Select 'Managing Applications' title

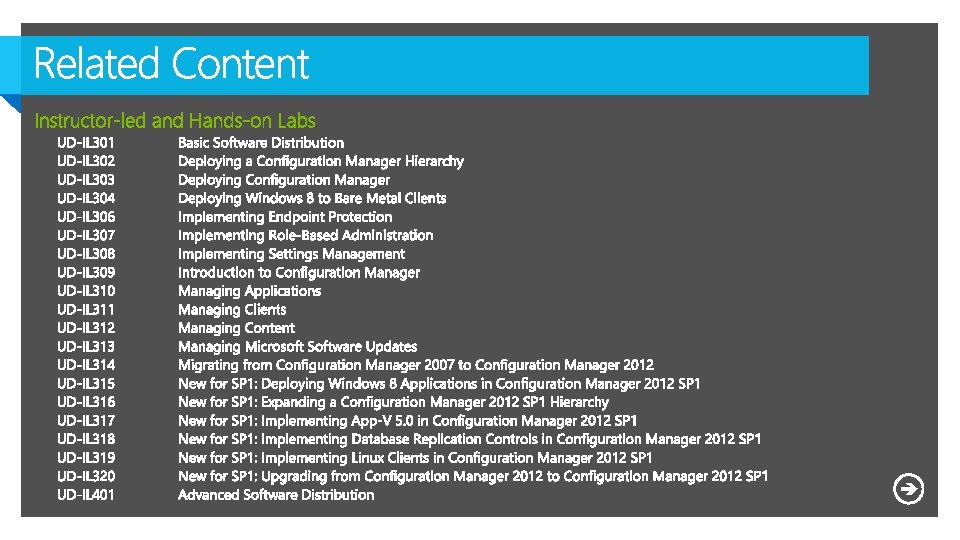249,291
